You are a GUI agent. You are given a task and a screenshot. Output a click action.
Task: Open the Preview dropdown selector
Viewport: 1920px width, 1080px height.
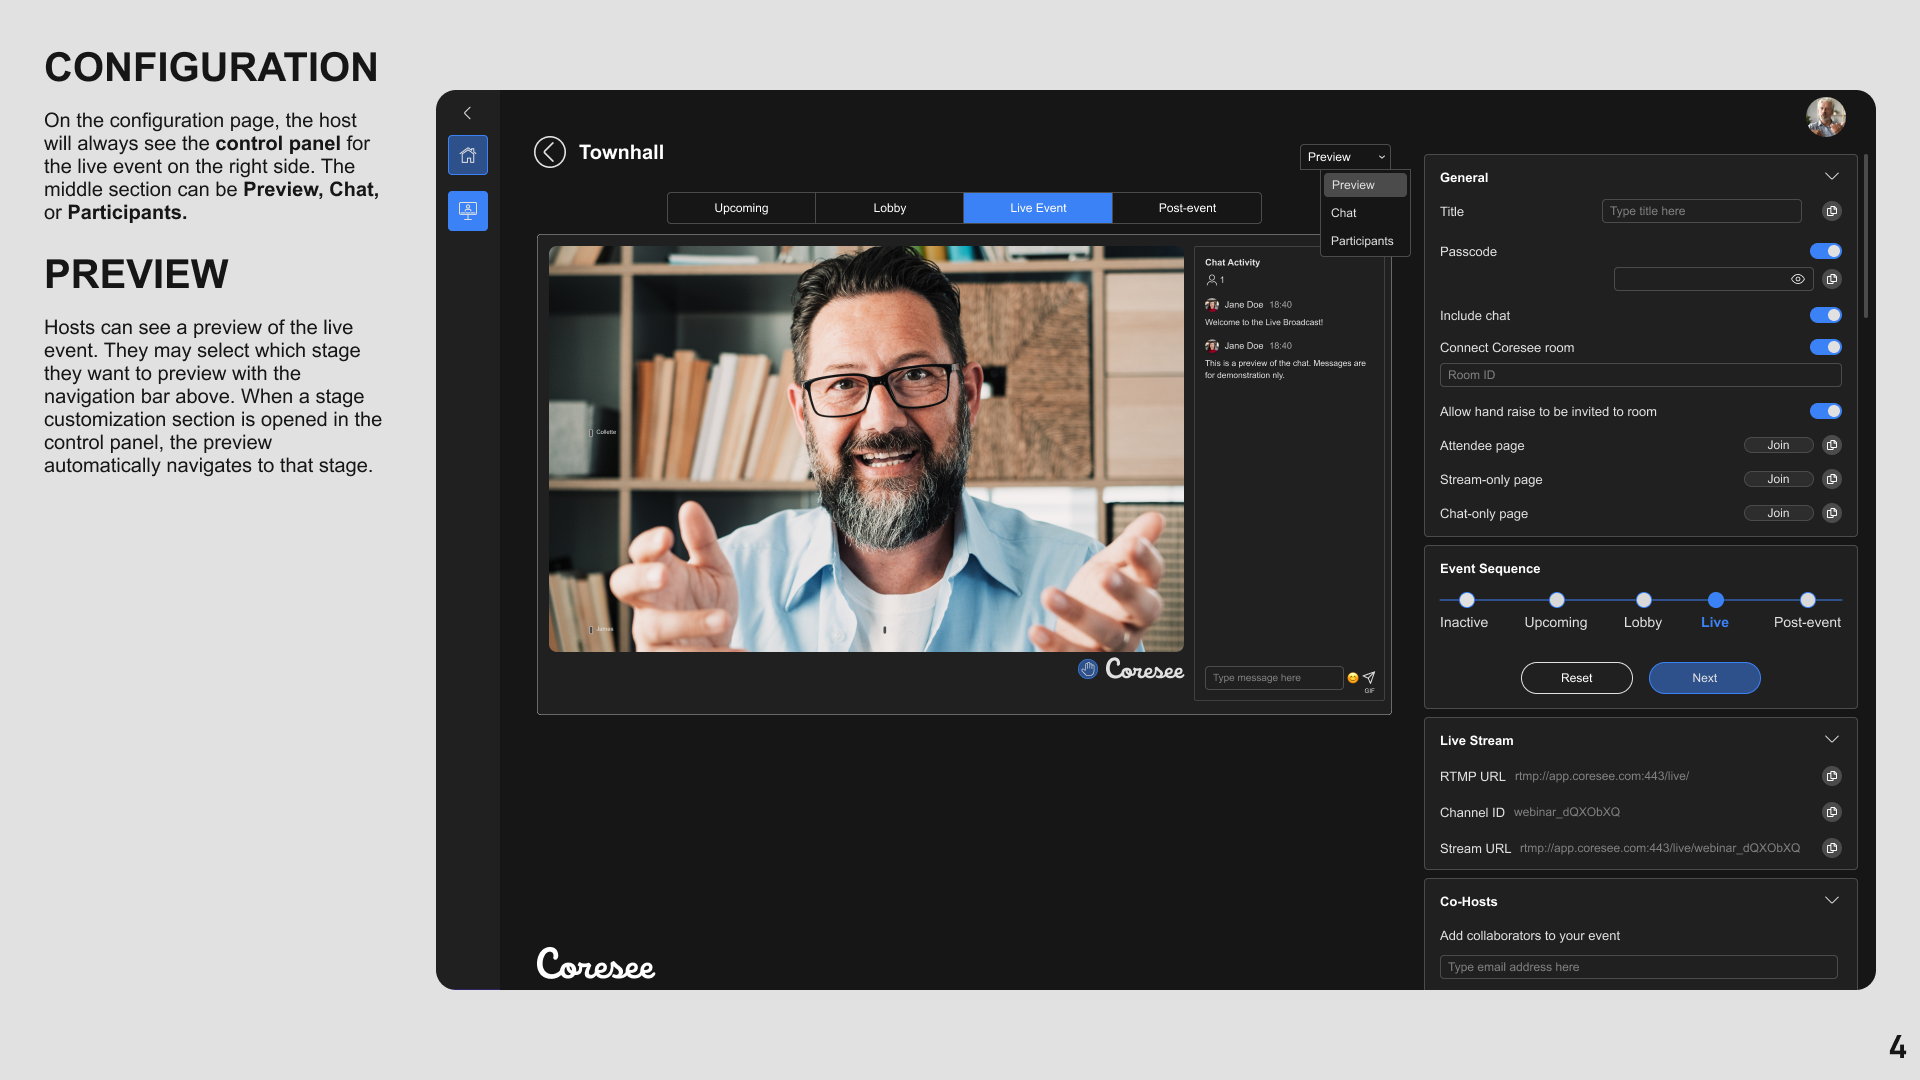click(x=1344, y=157)
